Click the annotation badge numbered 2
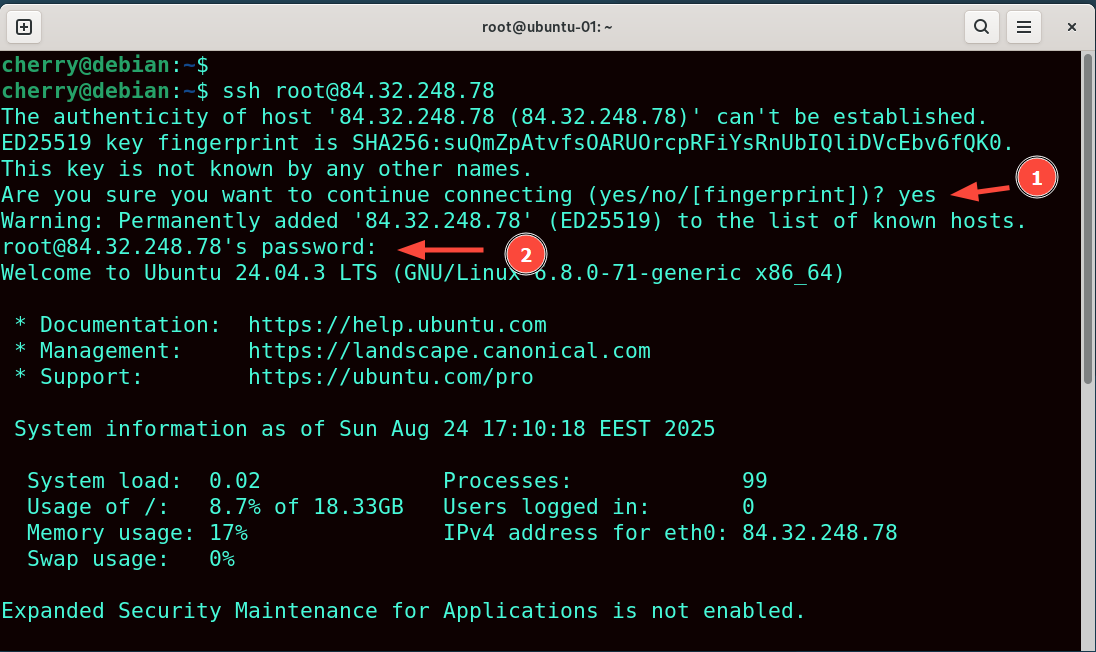 (x=526, y=254)
